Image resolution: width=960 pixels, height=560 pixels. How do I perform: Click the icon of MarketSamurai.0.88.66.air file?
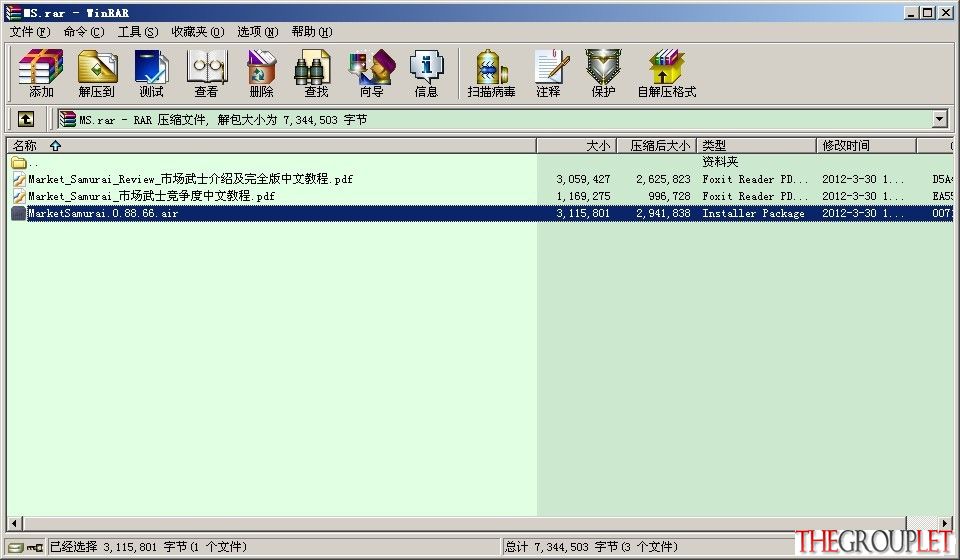pos(18,213)
